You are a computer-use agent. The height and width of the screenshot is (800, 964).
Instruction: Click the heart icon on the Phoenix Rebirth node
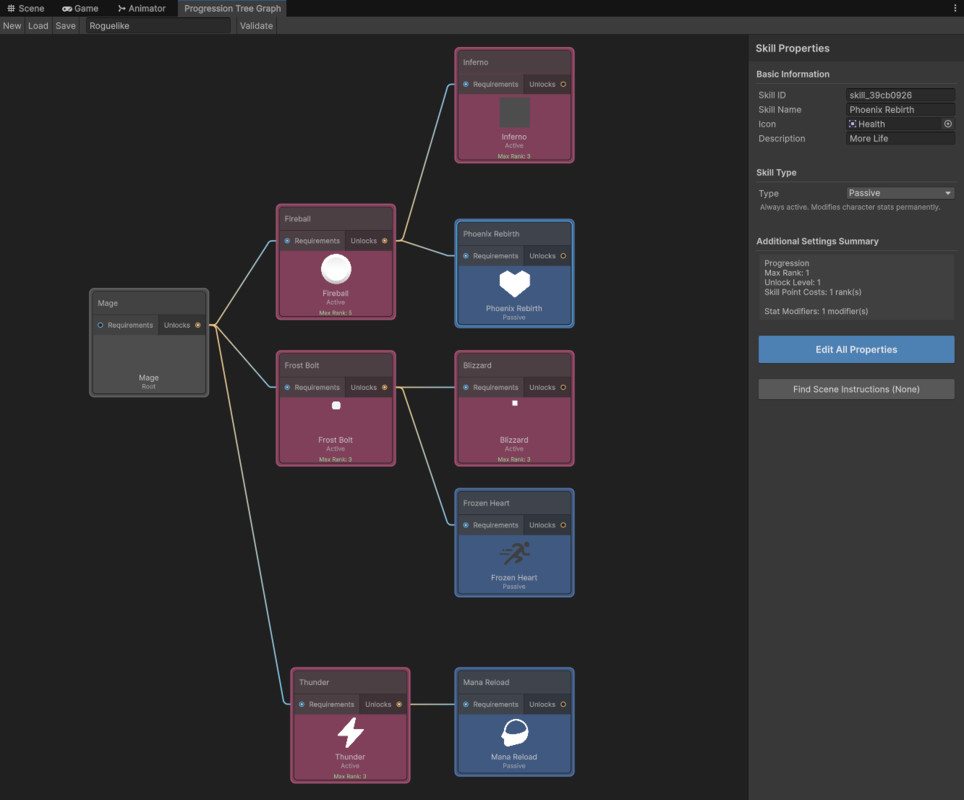(x=514, y=282)
